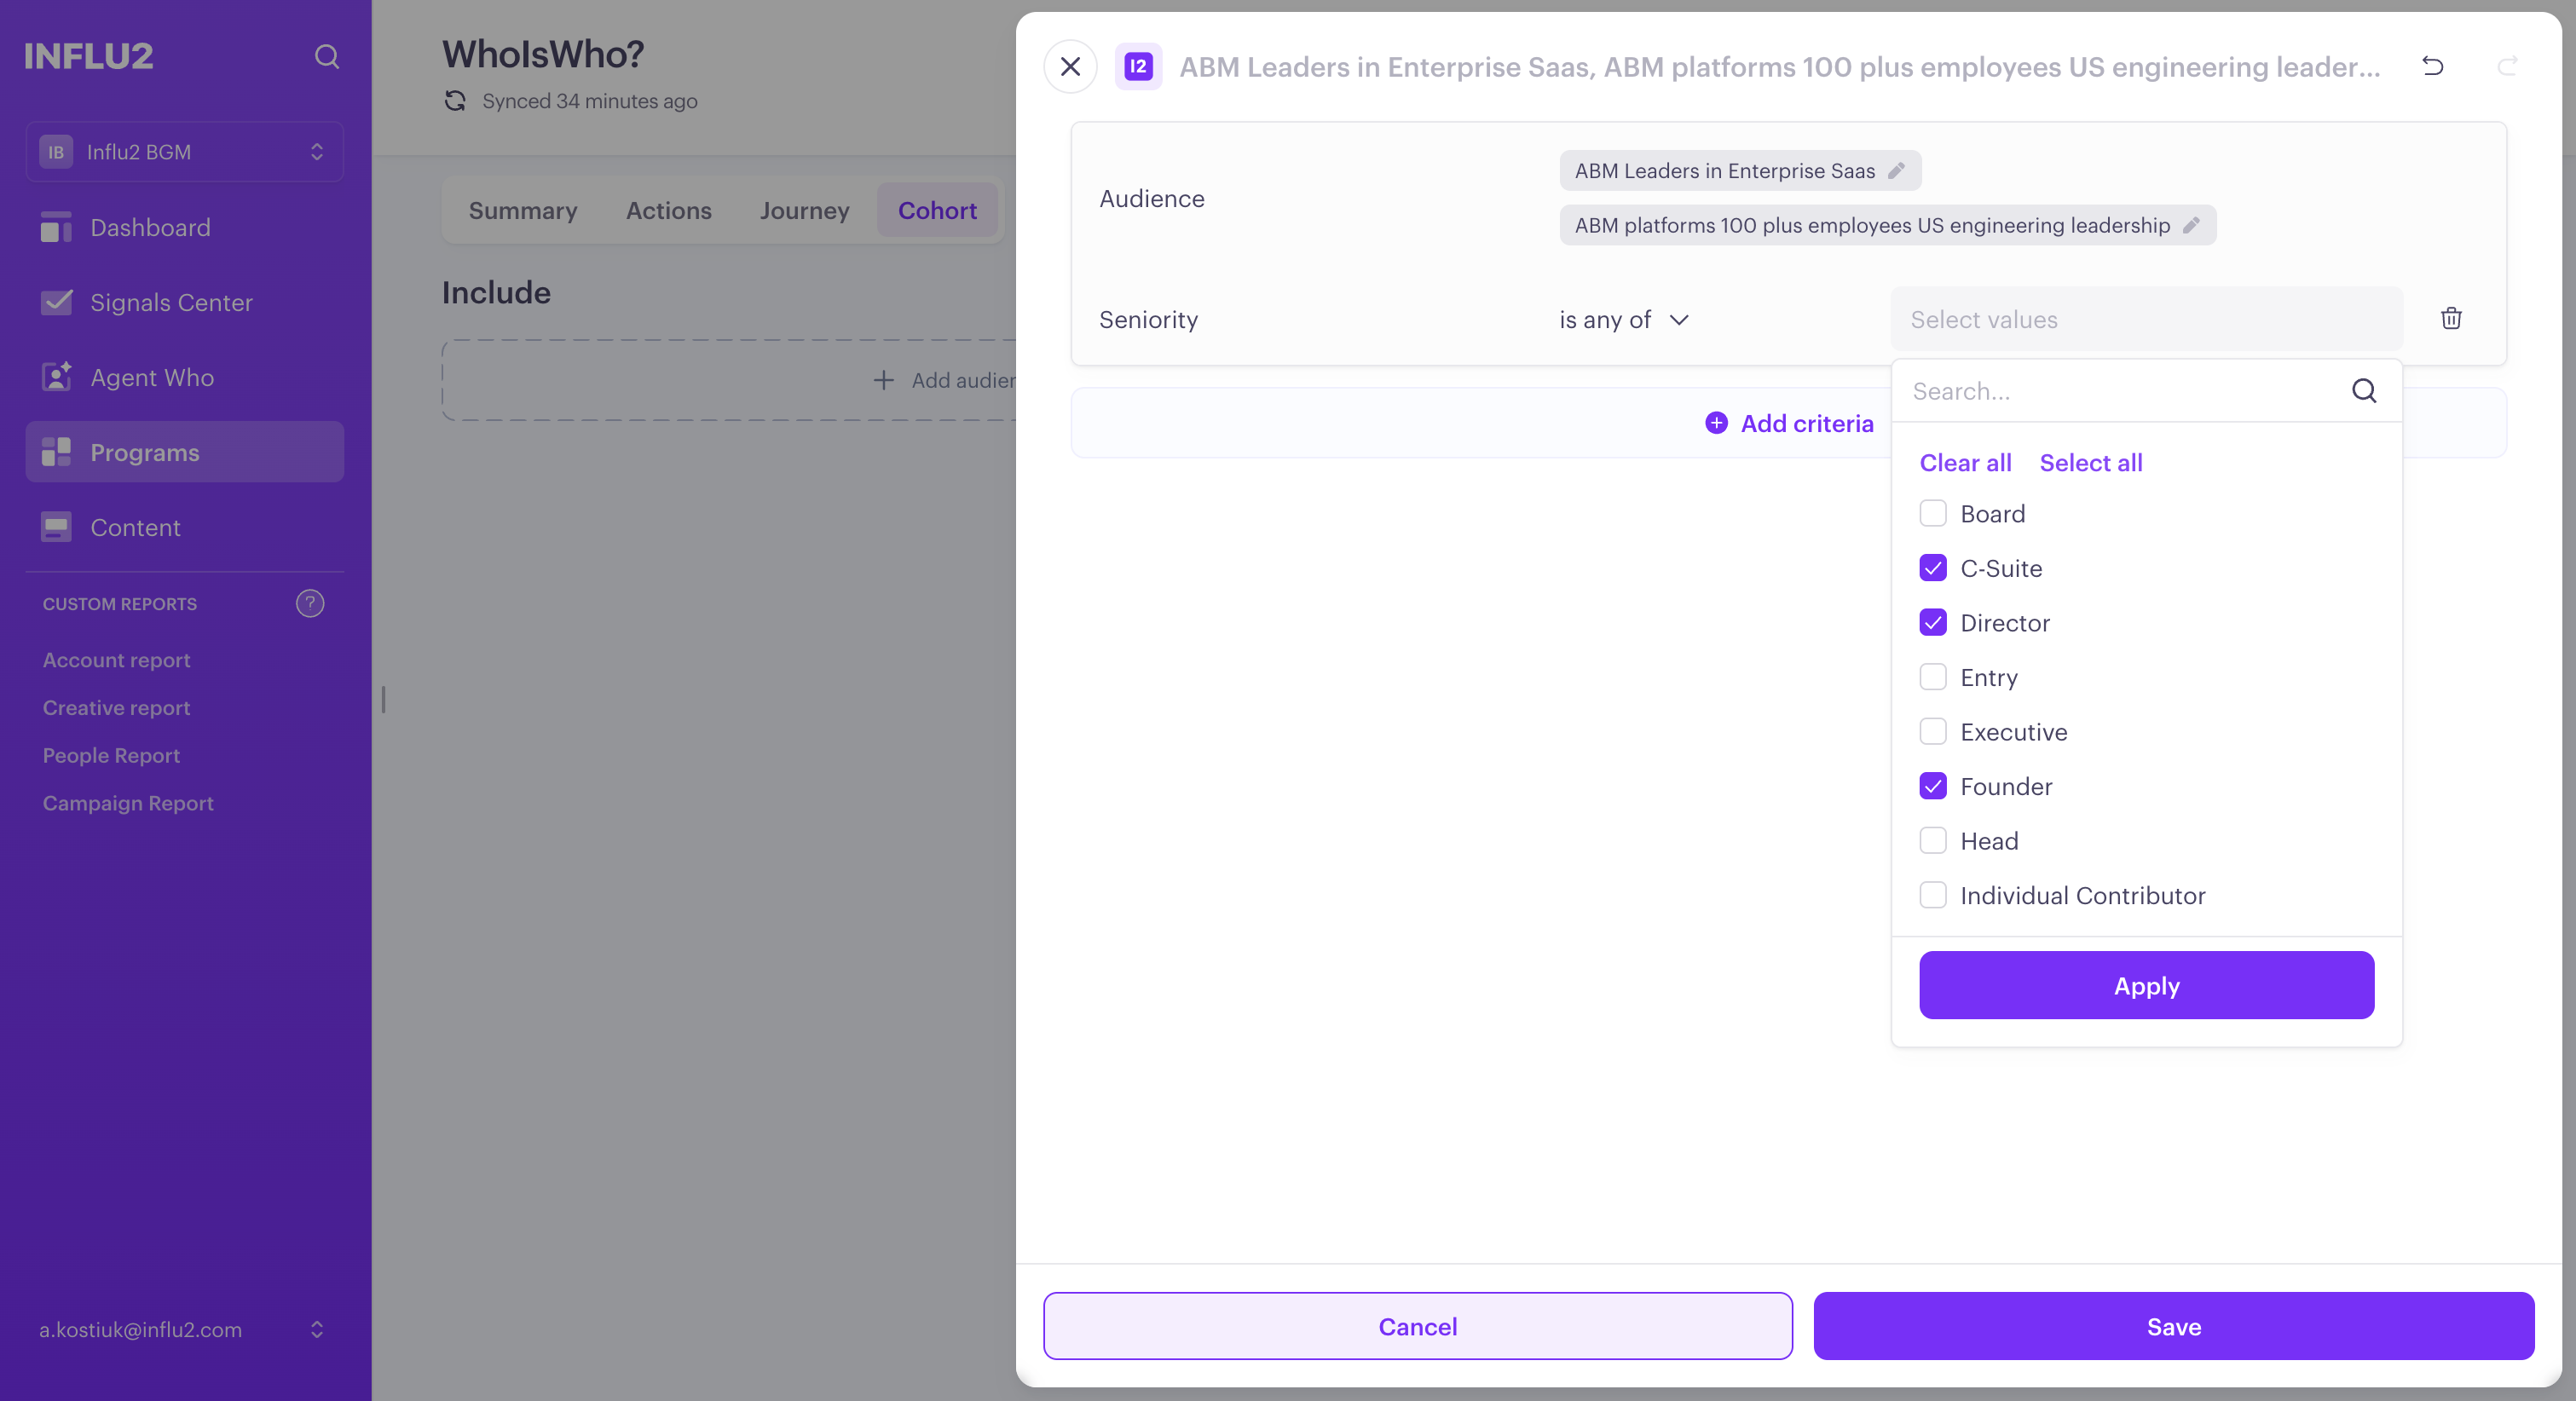
Task: Open the Summary tab
Action: [523, 211]
